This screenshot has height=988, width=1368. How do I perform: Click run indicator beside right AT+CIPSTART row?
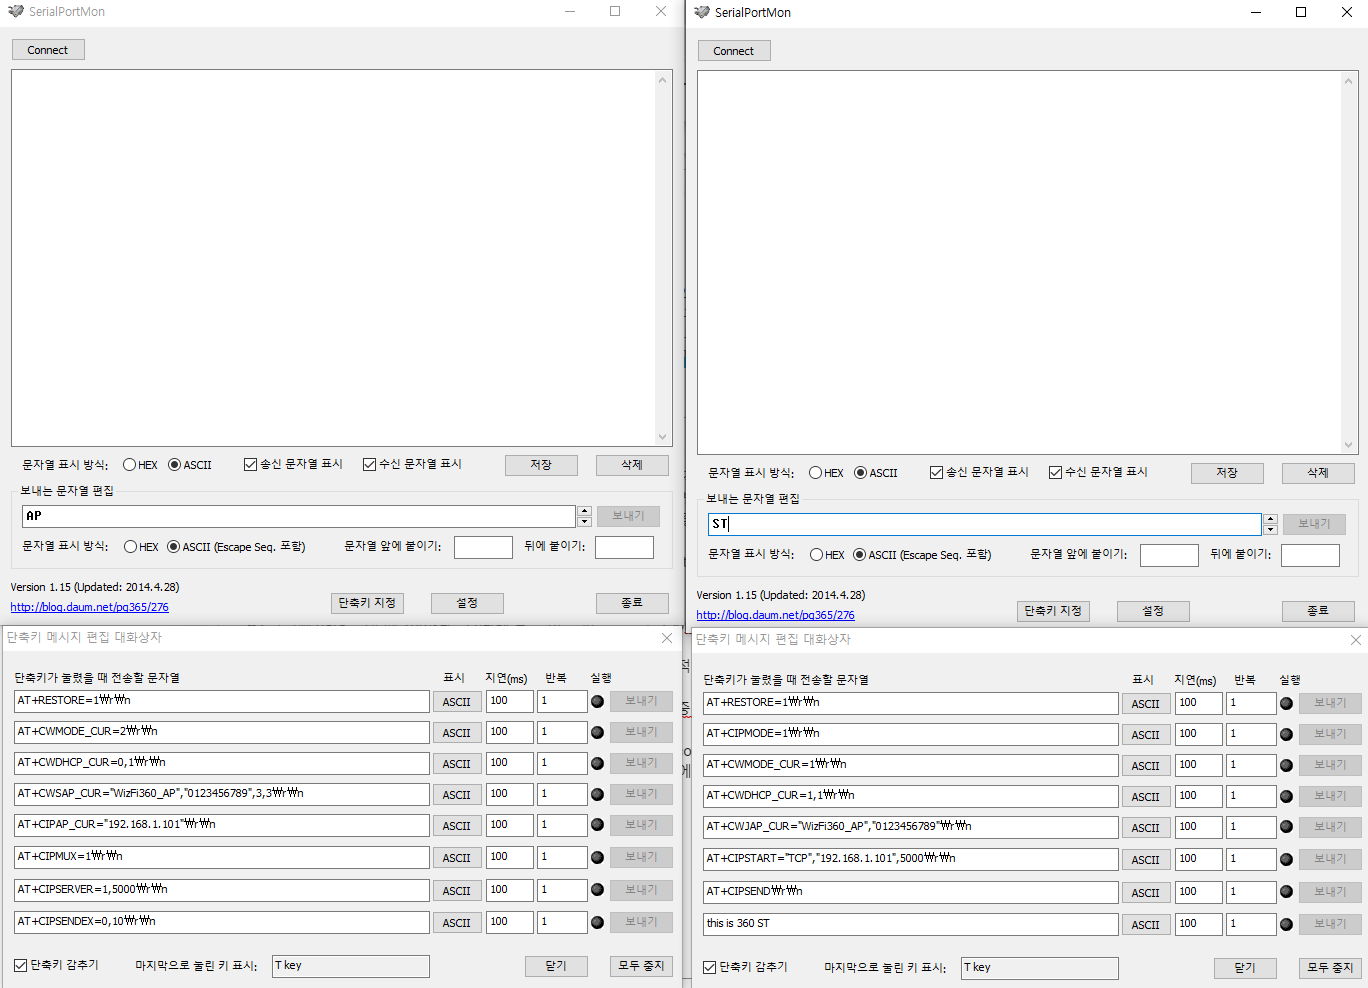pyautogui.click(x=1286, y=859)
